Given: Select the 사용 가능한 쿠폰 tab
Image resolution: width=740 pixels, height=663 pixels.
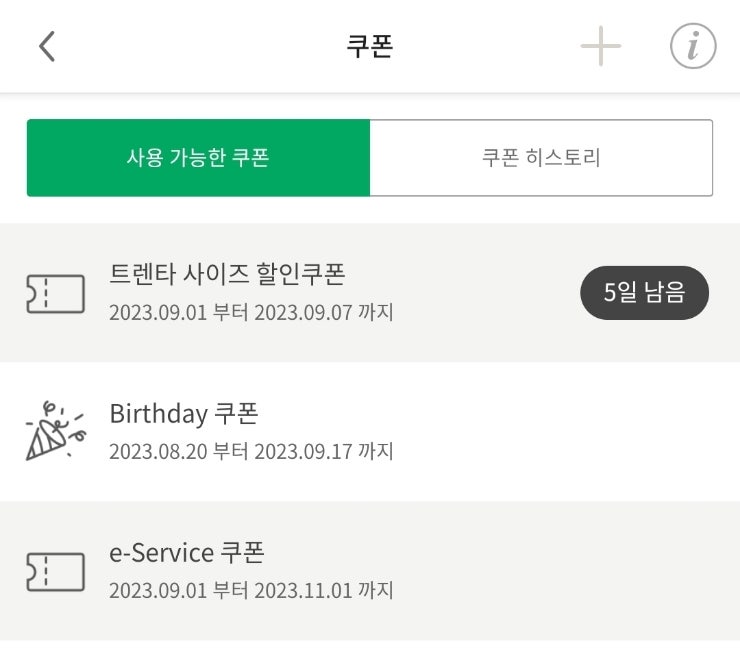Looking at the screenshot, I should [x=198, y=158].
